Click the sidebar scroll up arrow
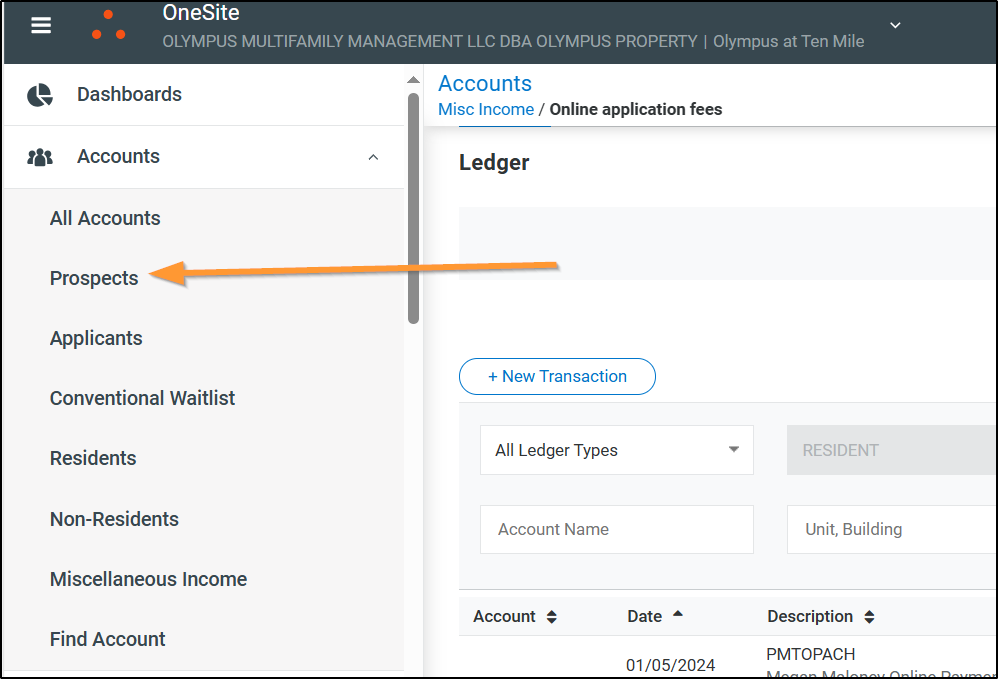This screenshot has width=998, height=679. (x=413, y=80)
